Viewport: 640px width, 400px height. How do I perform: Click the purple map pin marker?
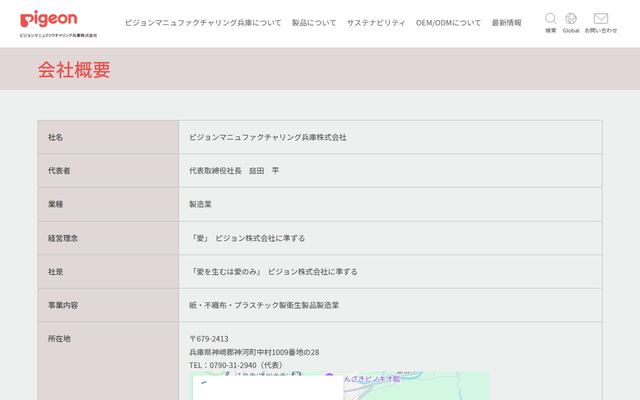tap(329, 376)
